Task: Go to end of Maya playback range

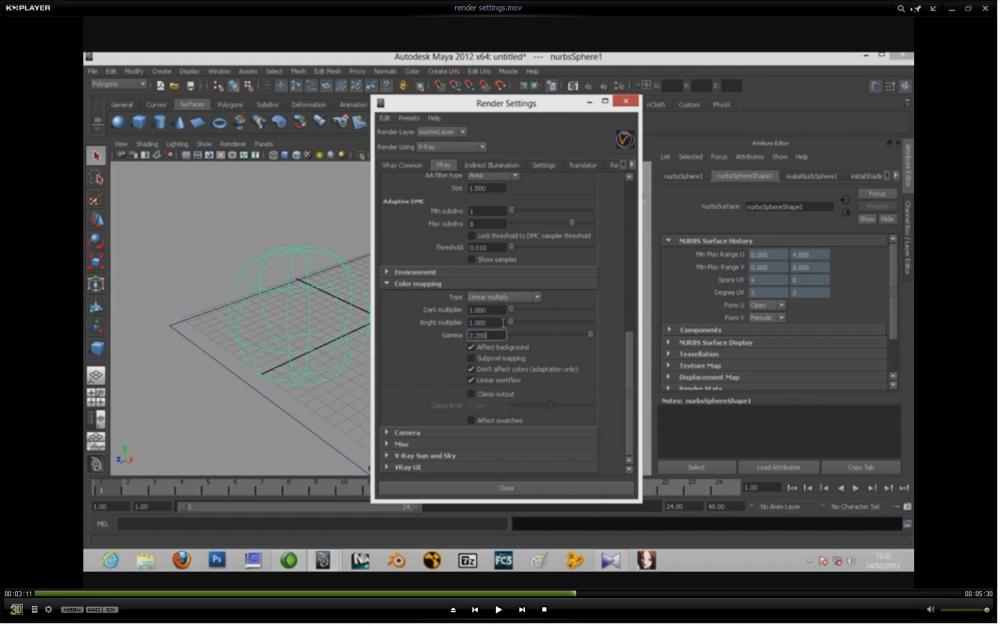Action: 904,488
